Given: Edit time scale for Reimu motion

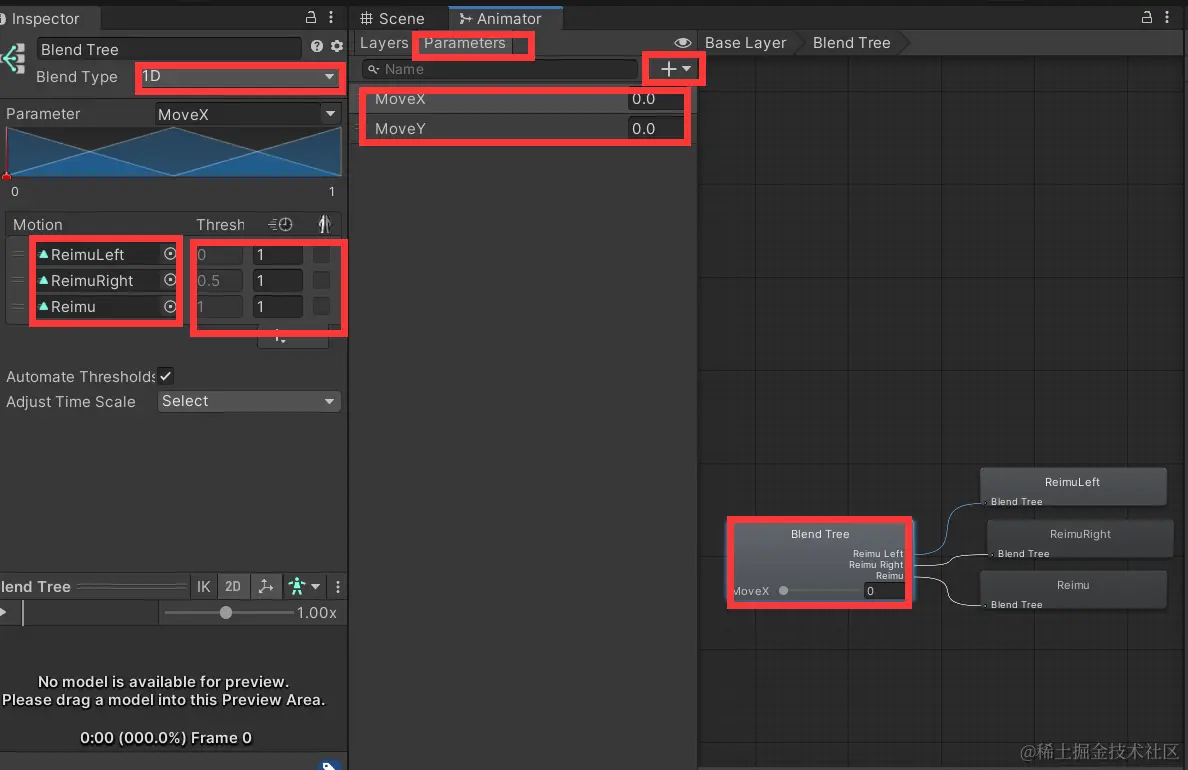Looking at the screenshot, I should click(277, 306).
